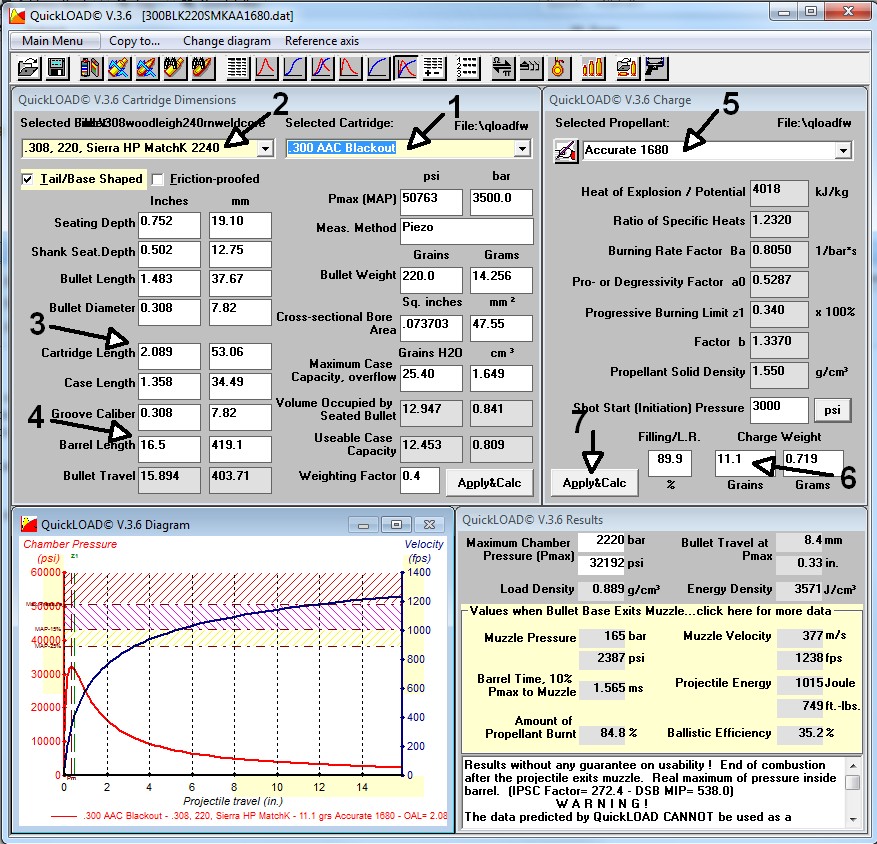Expand the Selected Propellant dropdown arrow
877x844 pixels.
pyautogui.click(x=843, y=150)
